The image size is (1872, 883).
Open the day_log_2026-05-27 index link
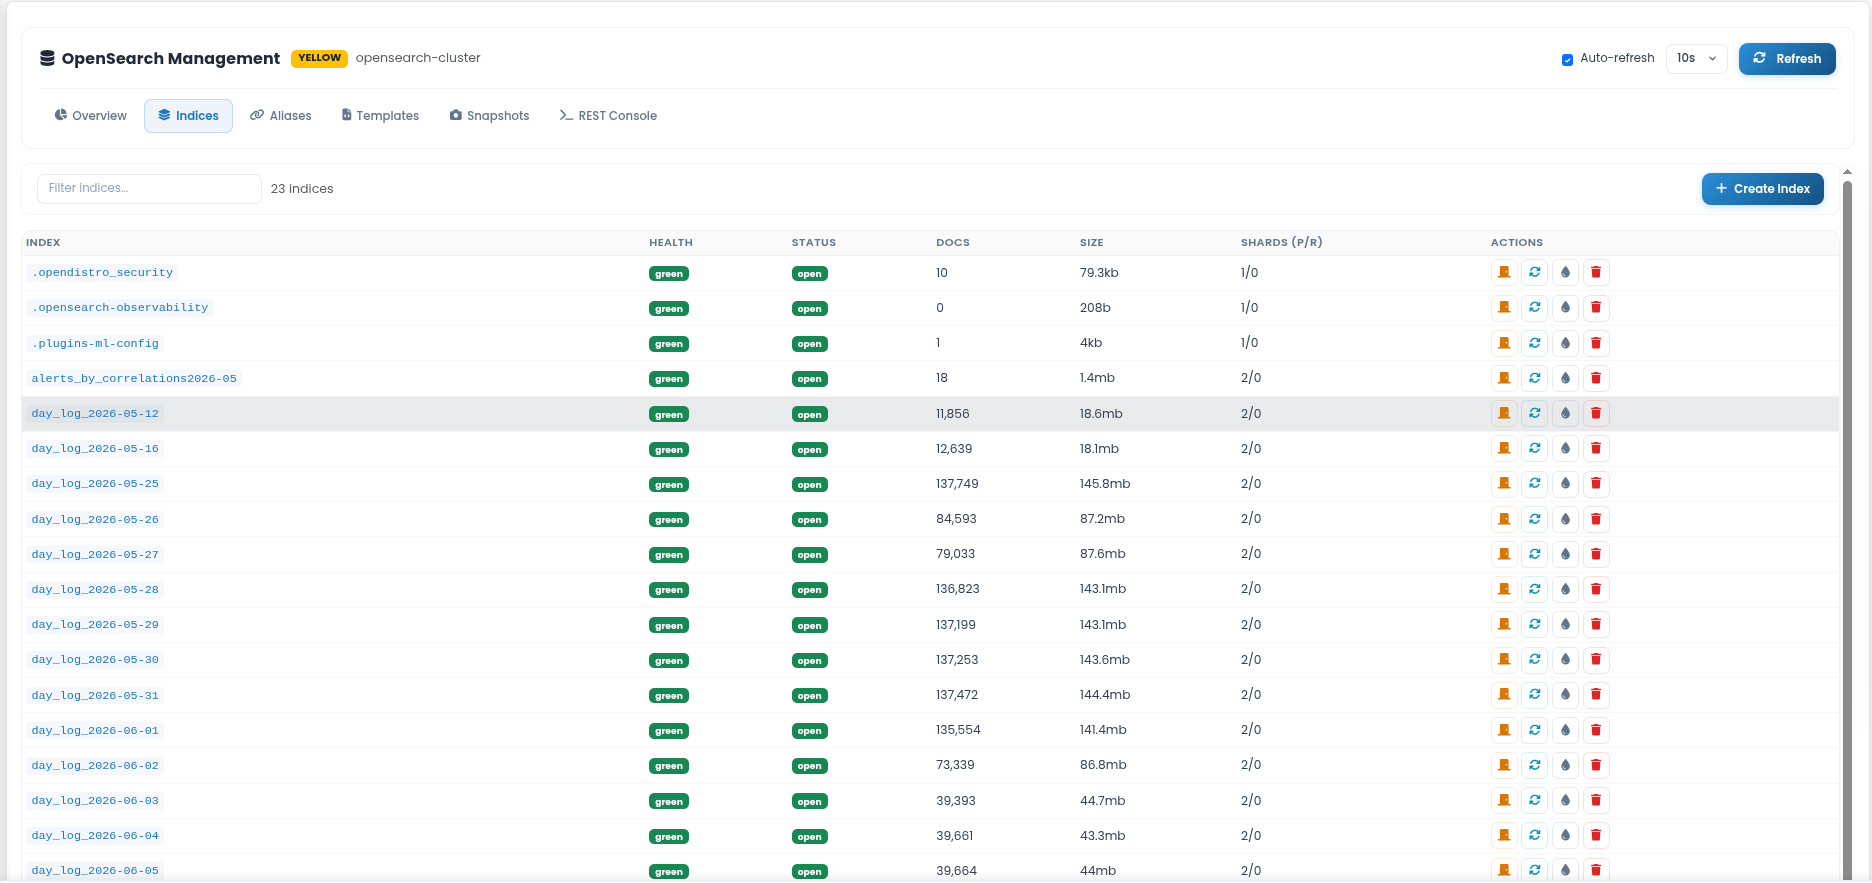coord(95,554)
